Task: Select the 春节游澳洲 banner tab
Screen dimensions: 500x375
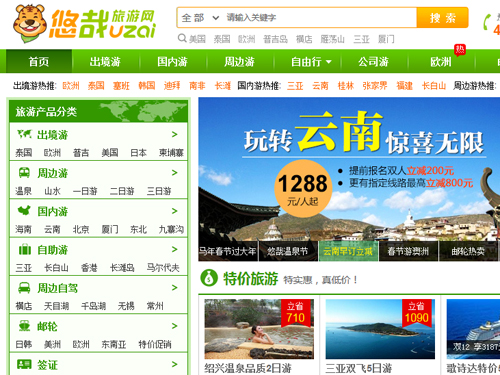Action: coord(408,251)
